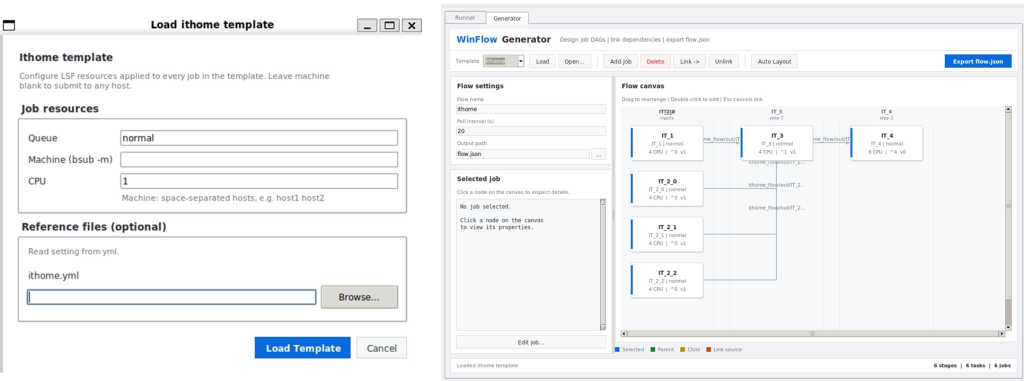Cancel the Load ithome template dialog
Viewport: 1024px width, 381px height.
click(381, 348)
